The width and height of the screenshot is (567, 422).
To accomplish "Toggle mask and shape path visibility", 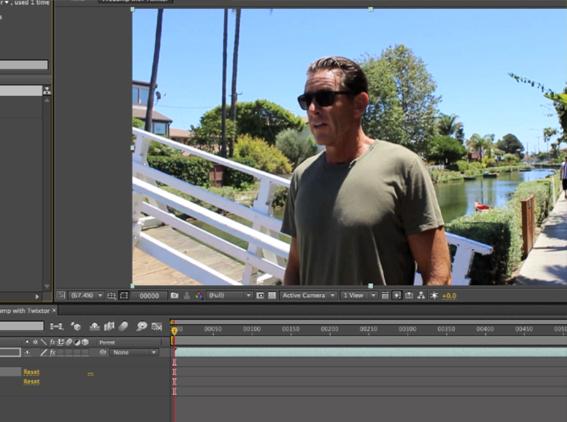I will point(124,296).
